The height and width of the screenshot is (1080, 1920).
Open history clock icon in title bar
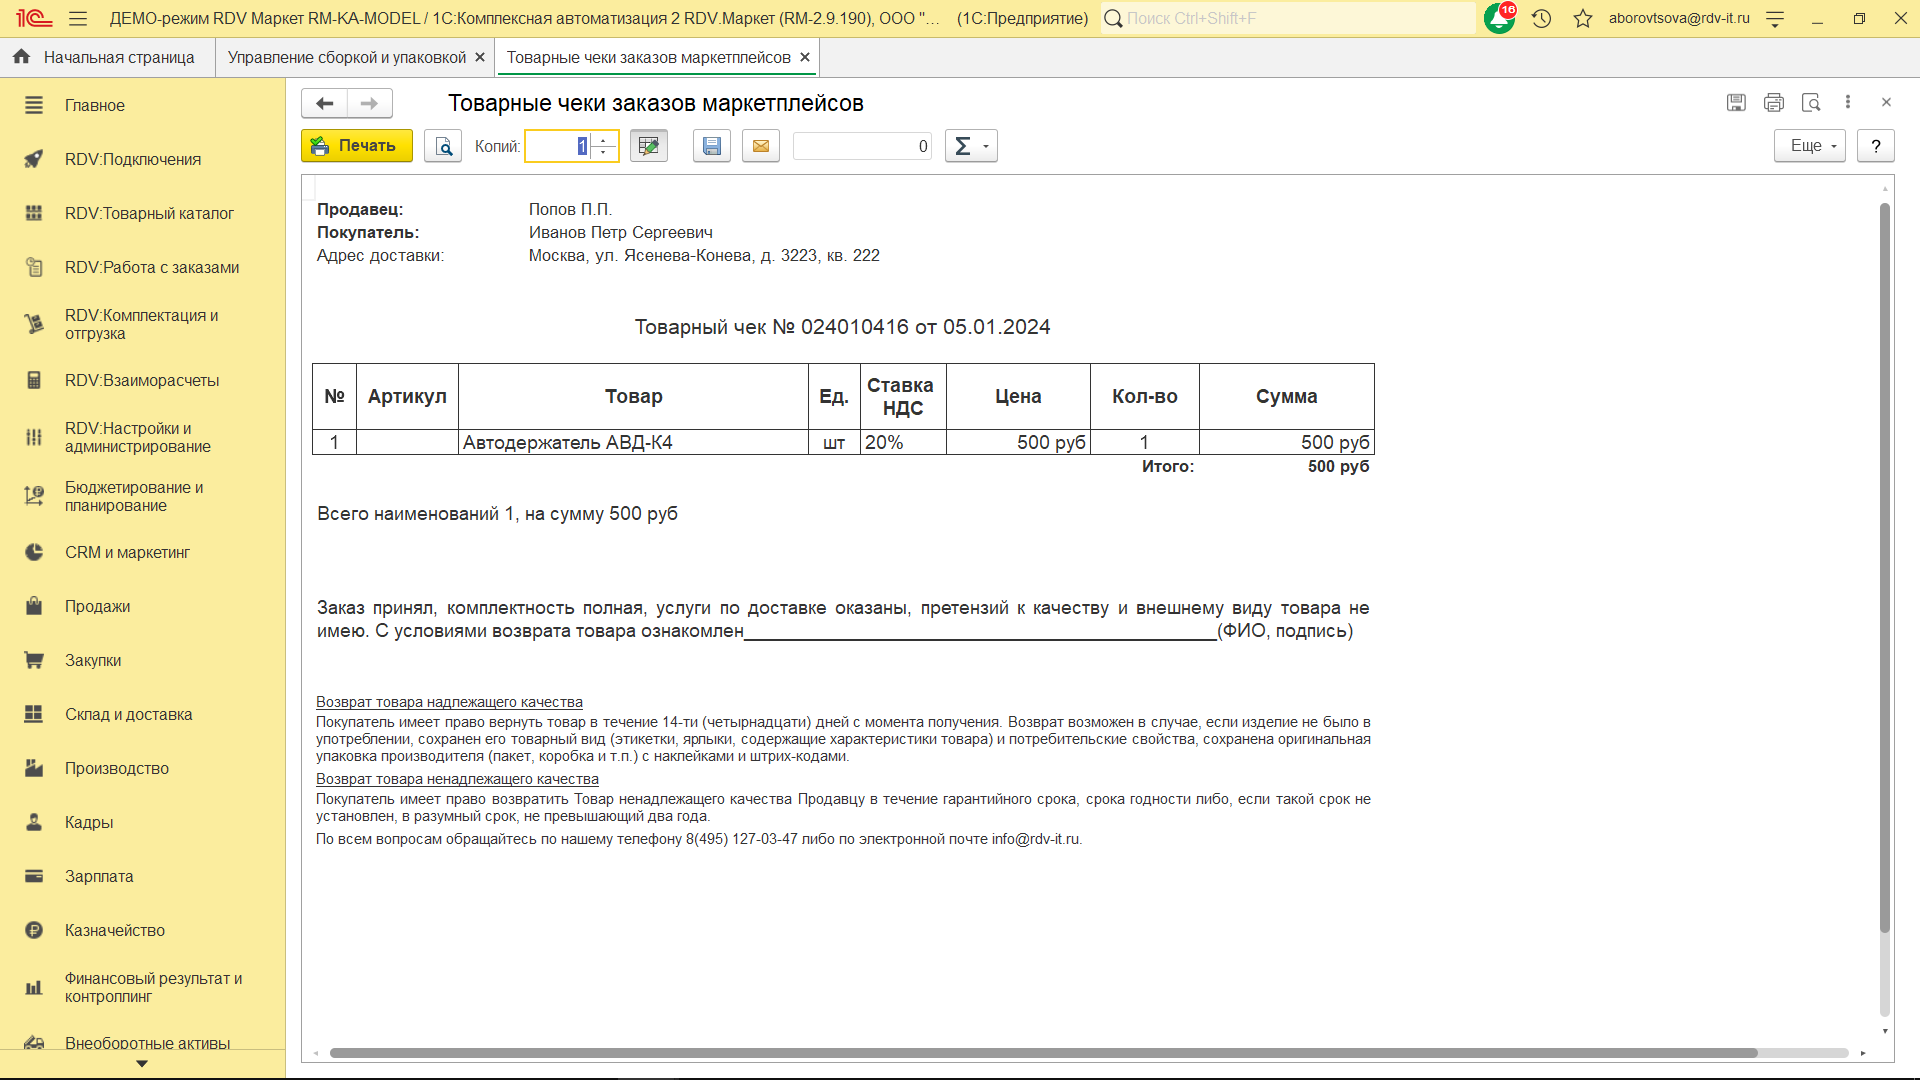pyautogui.click(x=1541, y=18)
